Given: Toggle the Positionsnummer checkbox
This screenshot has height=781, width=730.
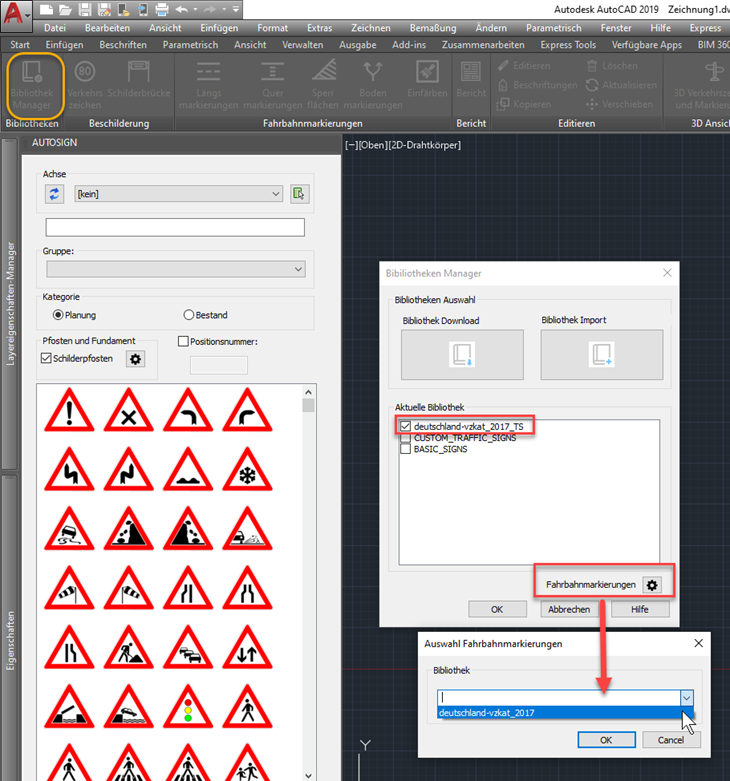Looking at the screenshot, I should coord(183,341).
